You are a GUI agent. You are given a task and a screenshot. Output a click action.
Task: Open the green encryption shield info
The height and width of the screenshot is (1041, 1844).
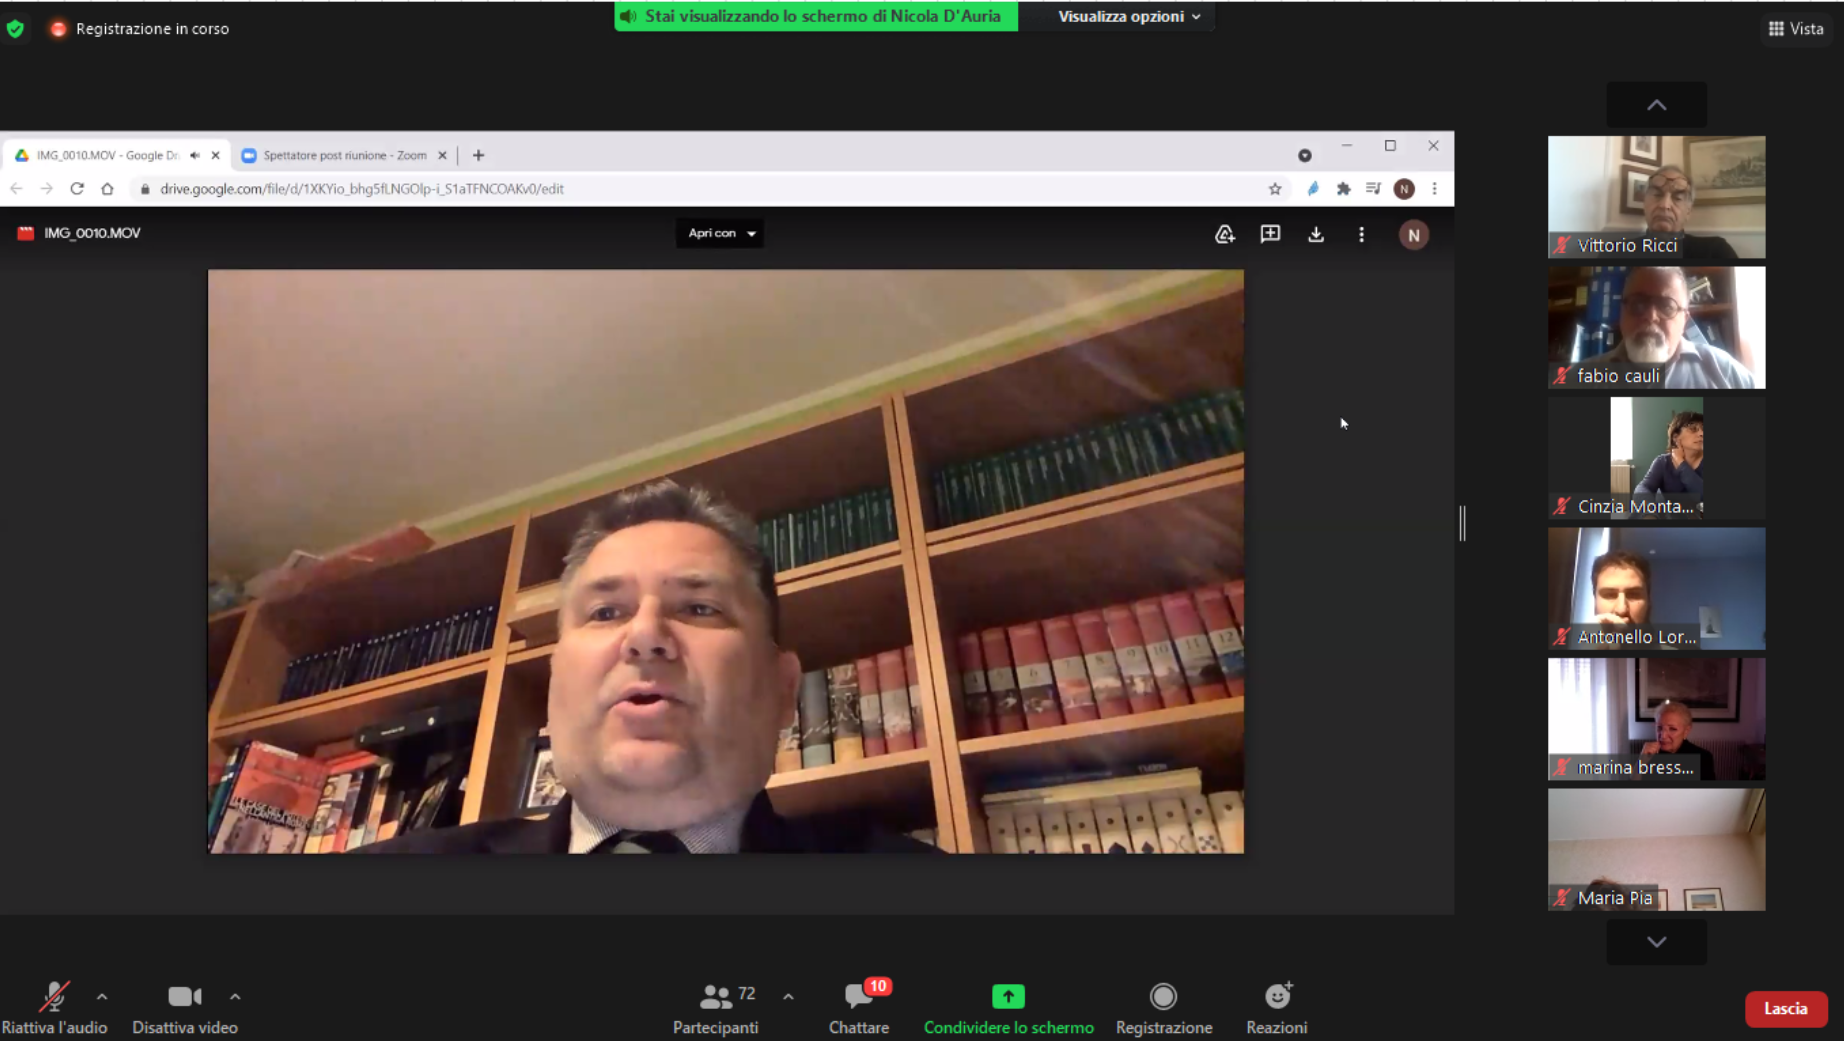pyautogui.click(x=15, y=29)
